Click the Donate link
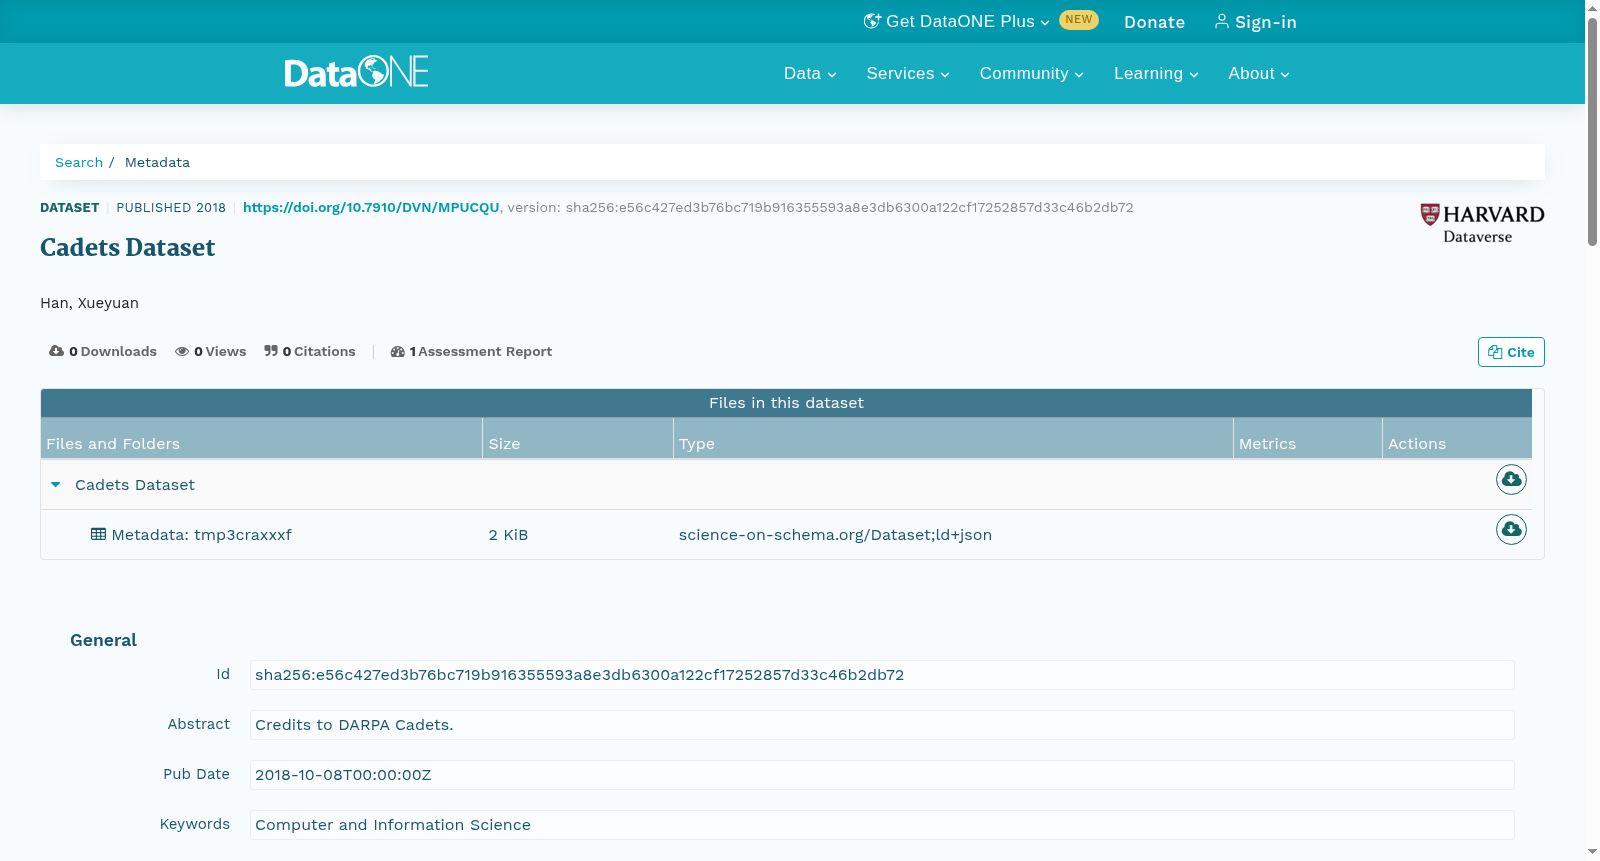Image resolution: width=1600 pixels, height=861 pixels. (1154, 22)
